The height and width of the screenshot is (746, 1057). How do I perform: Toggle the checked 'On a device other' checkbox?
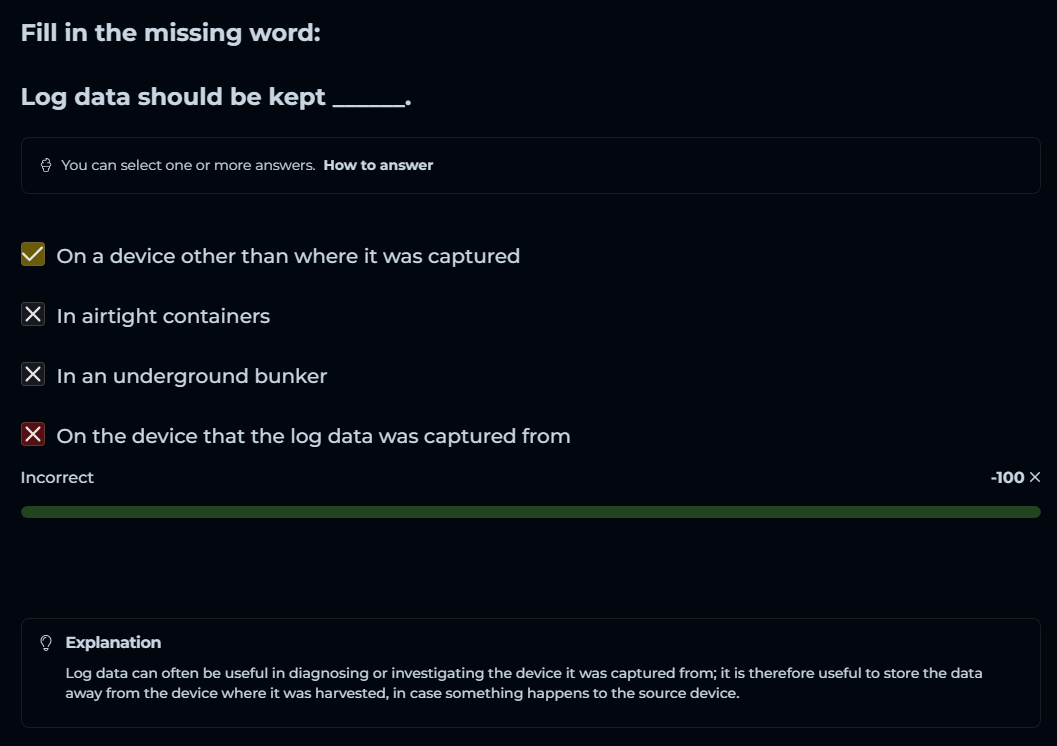(x=33, y=255)
